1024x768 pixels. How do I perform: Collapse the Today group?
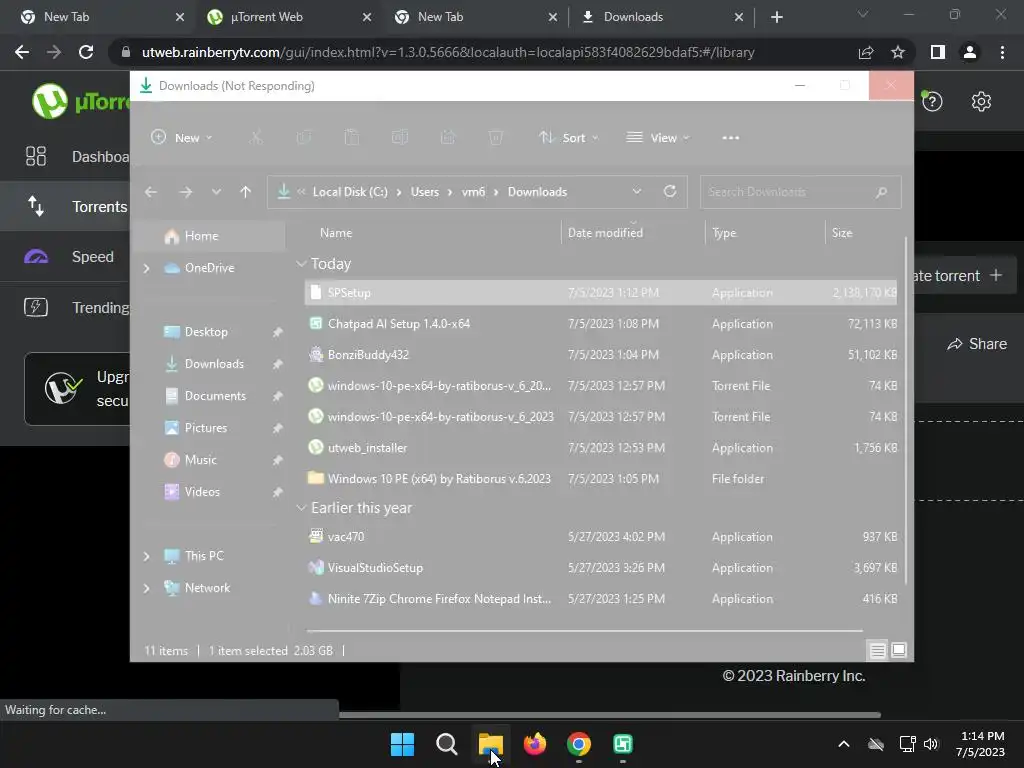301,264
